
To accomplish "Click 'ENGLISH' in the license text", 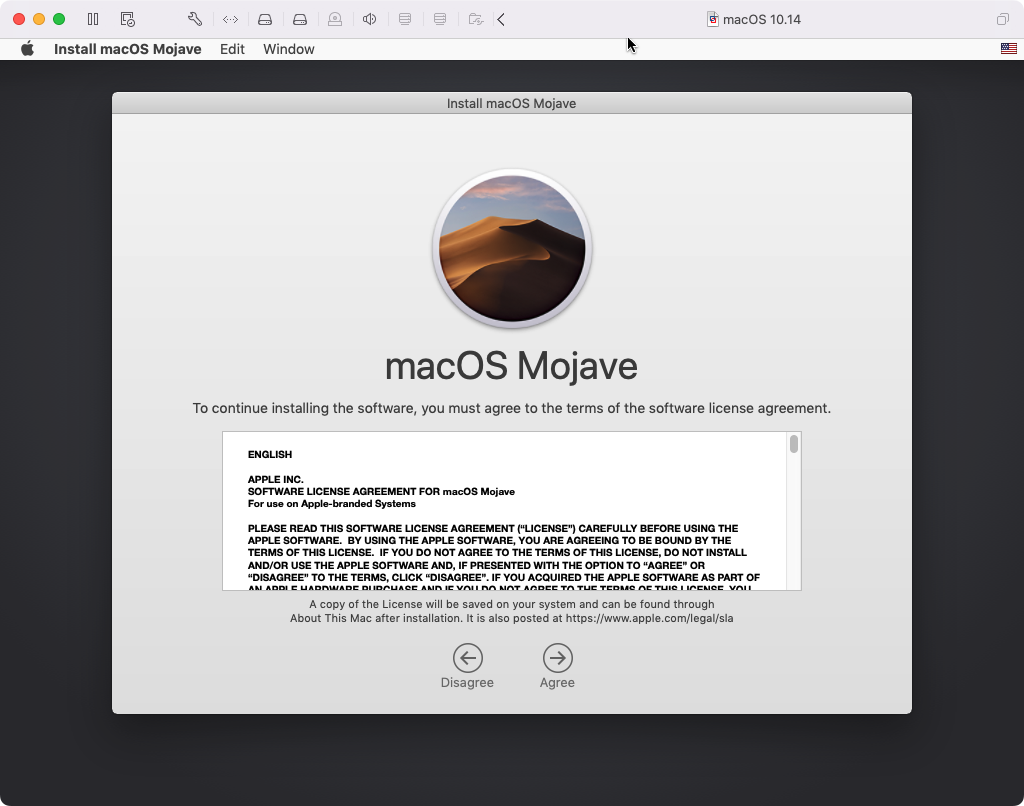I will [x=270, y=455].
